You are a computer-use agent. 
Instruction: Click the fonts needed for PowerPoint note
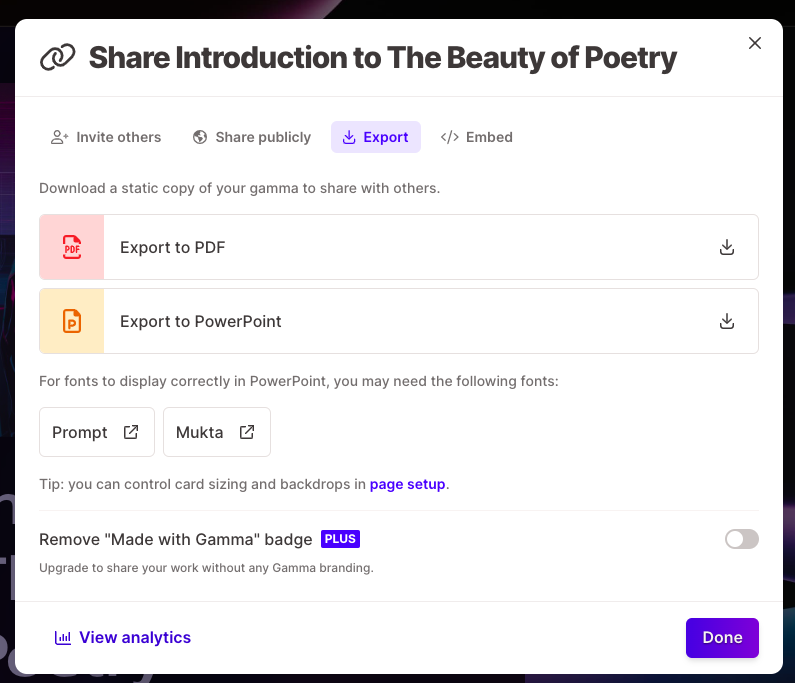(299, 381)
